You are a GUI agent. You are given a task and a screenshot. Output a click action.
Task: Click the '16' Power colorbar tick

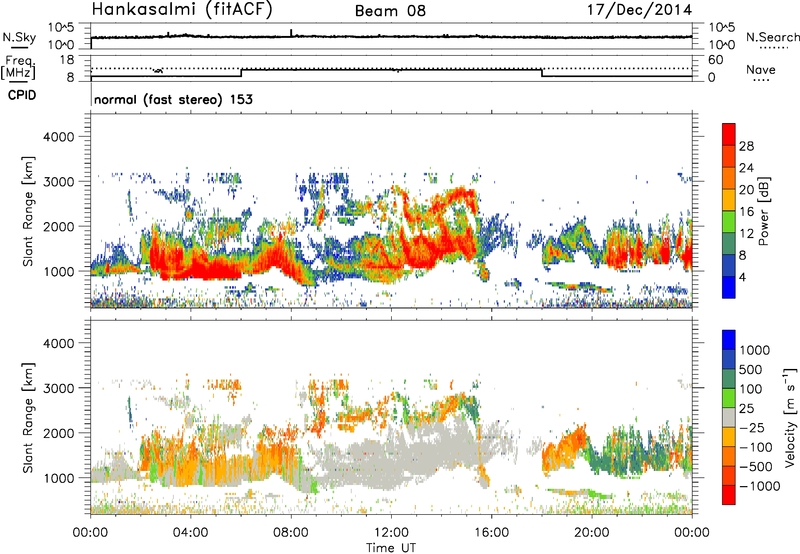tap(746, 212)
